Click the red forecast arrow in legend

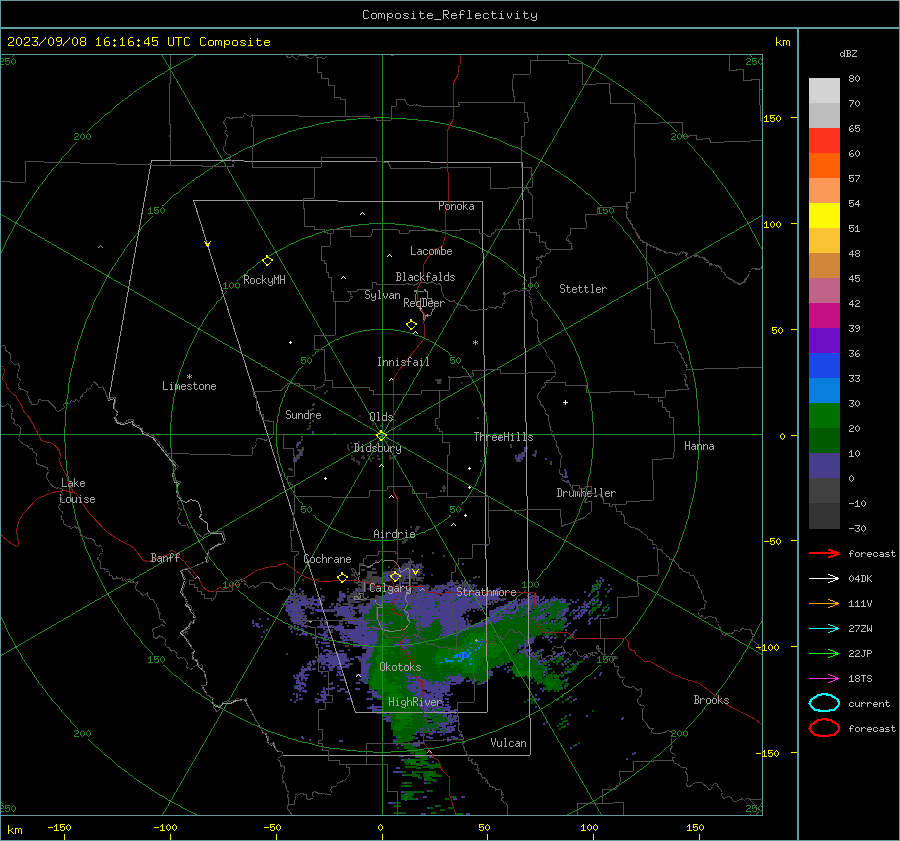824,553
